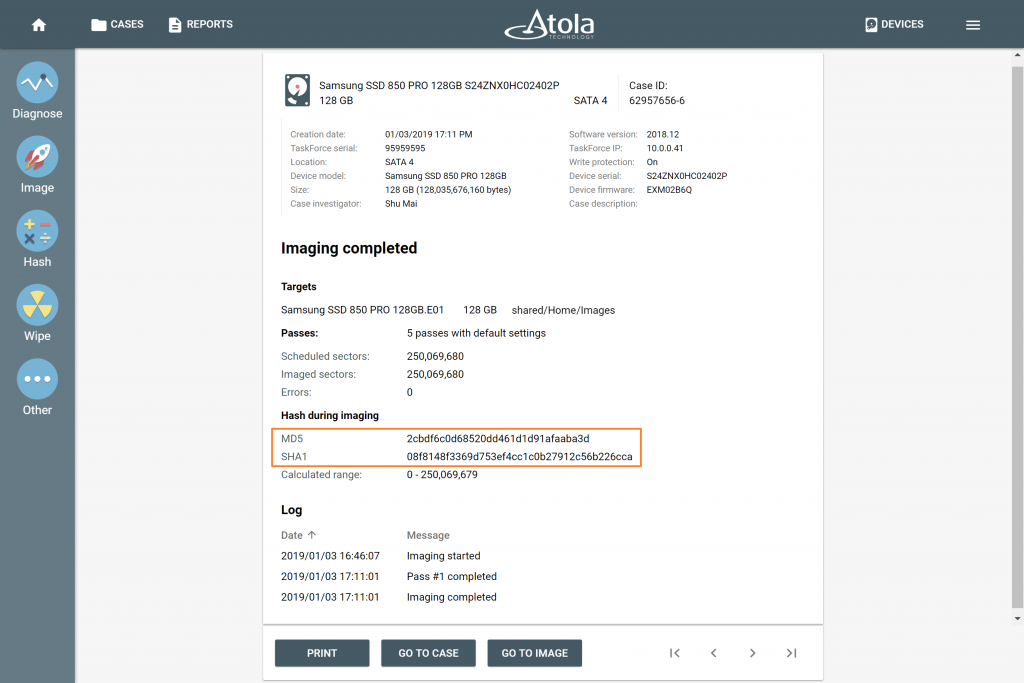Click the Imaging completed heading

click(349, 248)
